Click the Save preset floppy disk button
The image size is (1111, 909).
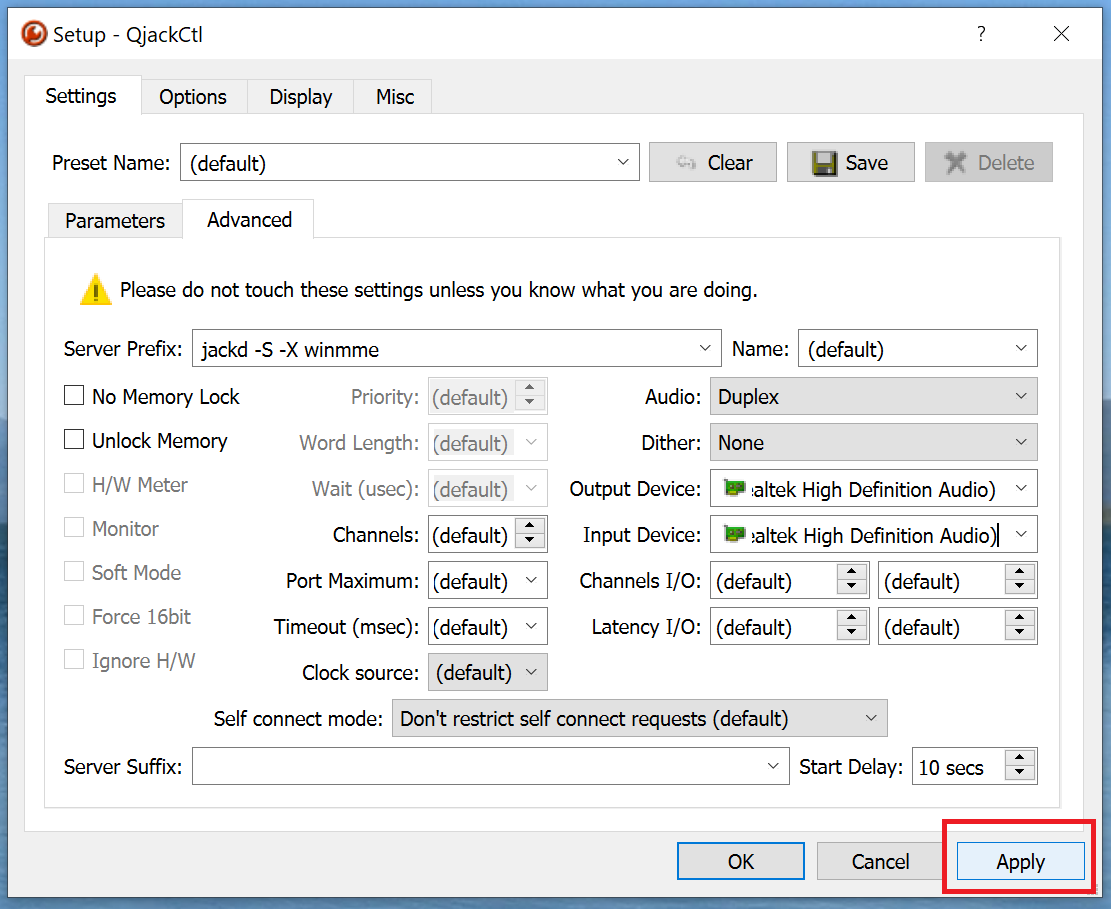[850, 163]
